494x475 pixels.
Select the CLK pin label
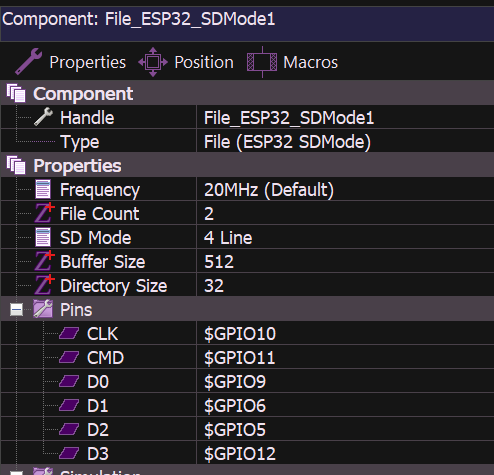point(102,334)
